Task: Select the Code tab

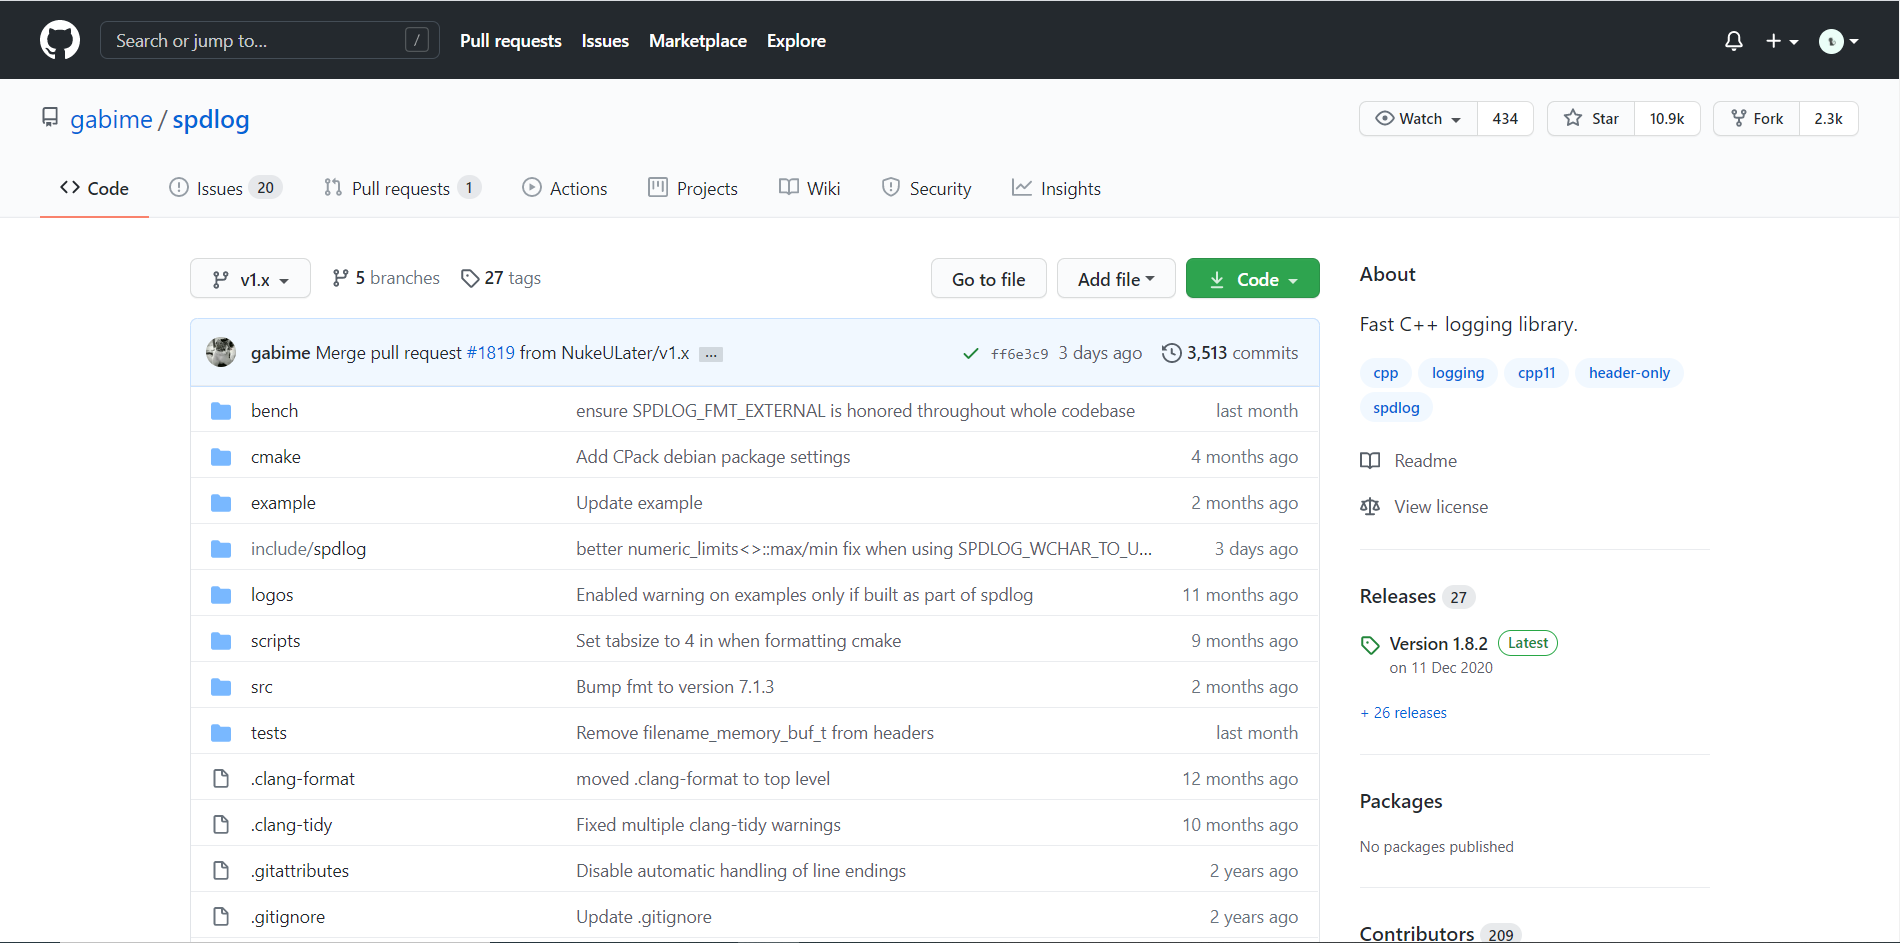Action: 94,188
